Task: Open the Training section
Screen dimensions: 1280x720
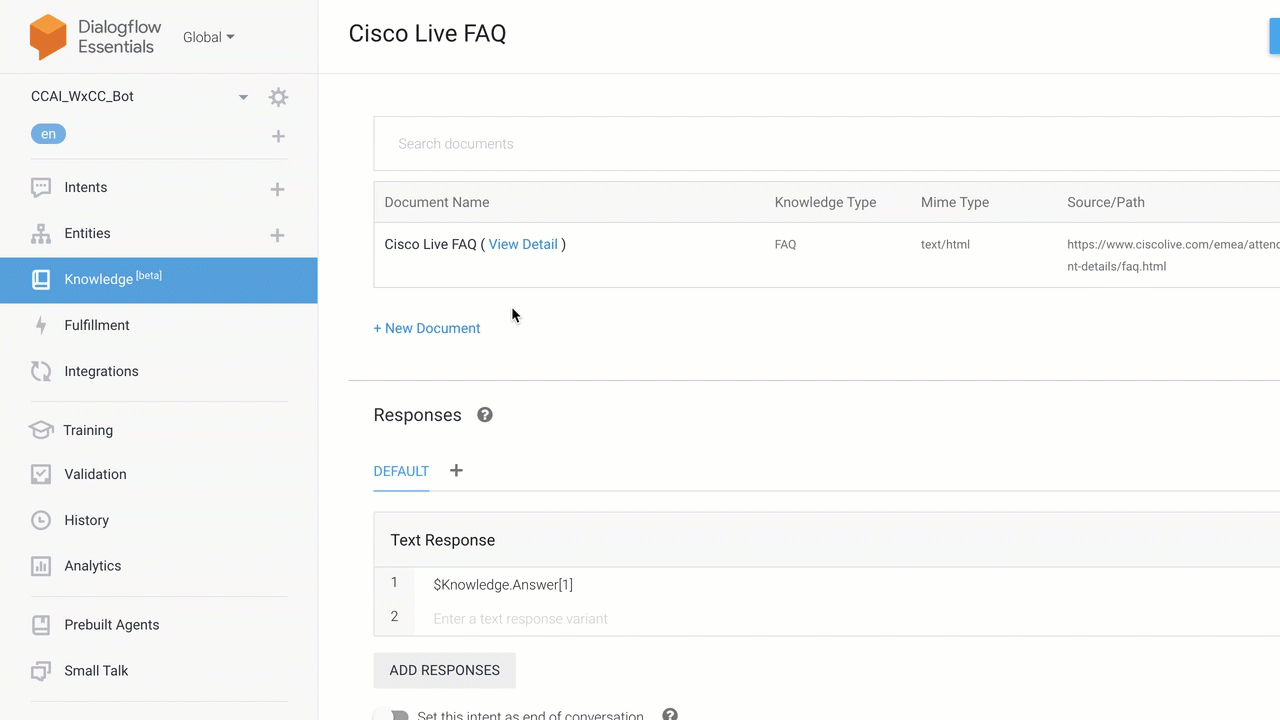Action: (x=88, y=430)
